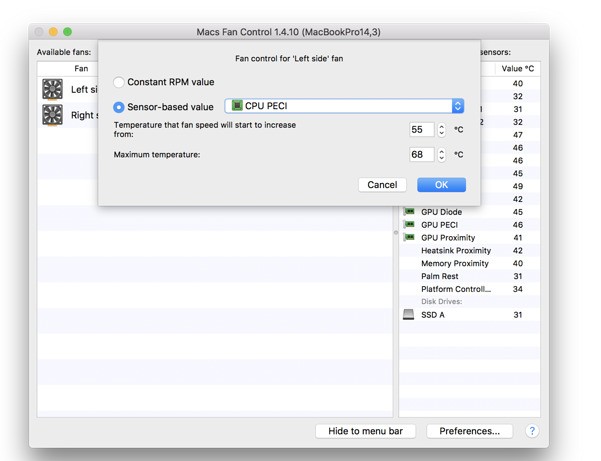This screenshot has width=601, height=461.
Task: Select the GPU Proximity label
Action: point(448,238)
